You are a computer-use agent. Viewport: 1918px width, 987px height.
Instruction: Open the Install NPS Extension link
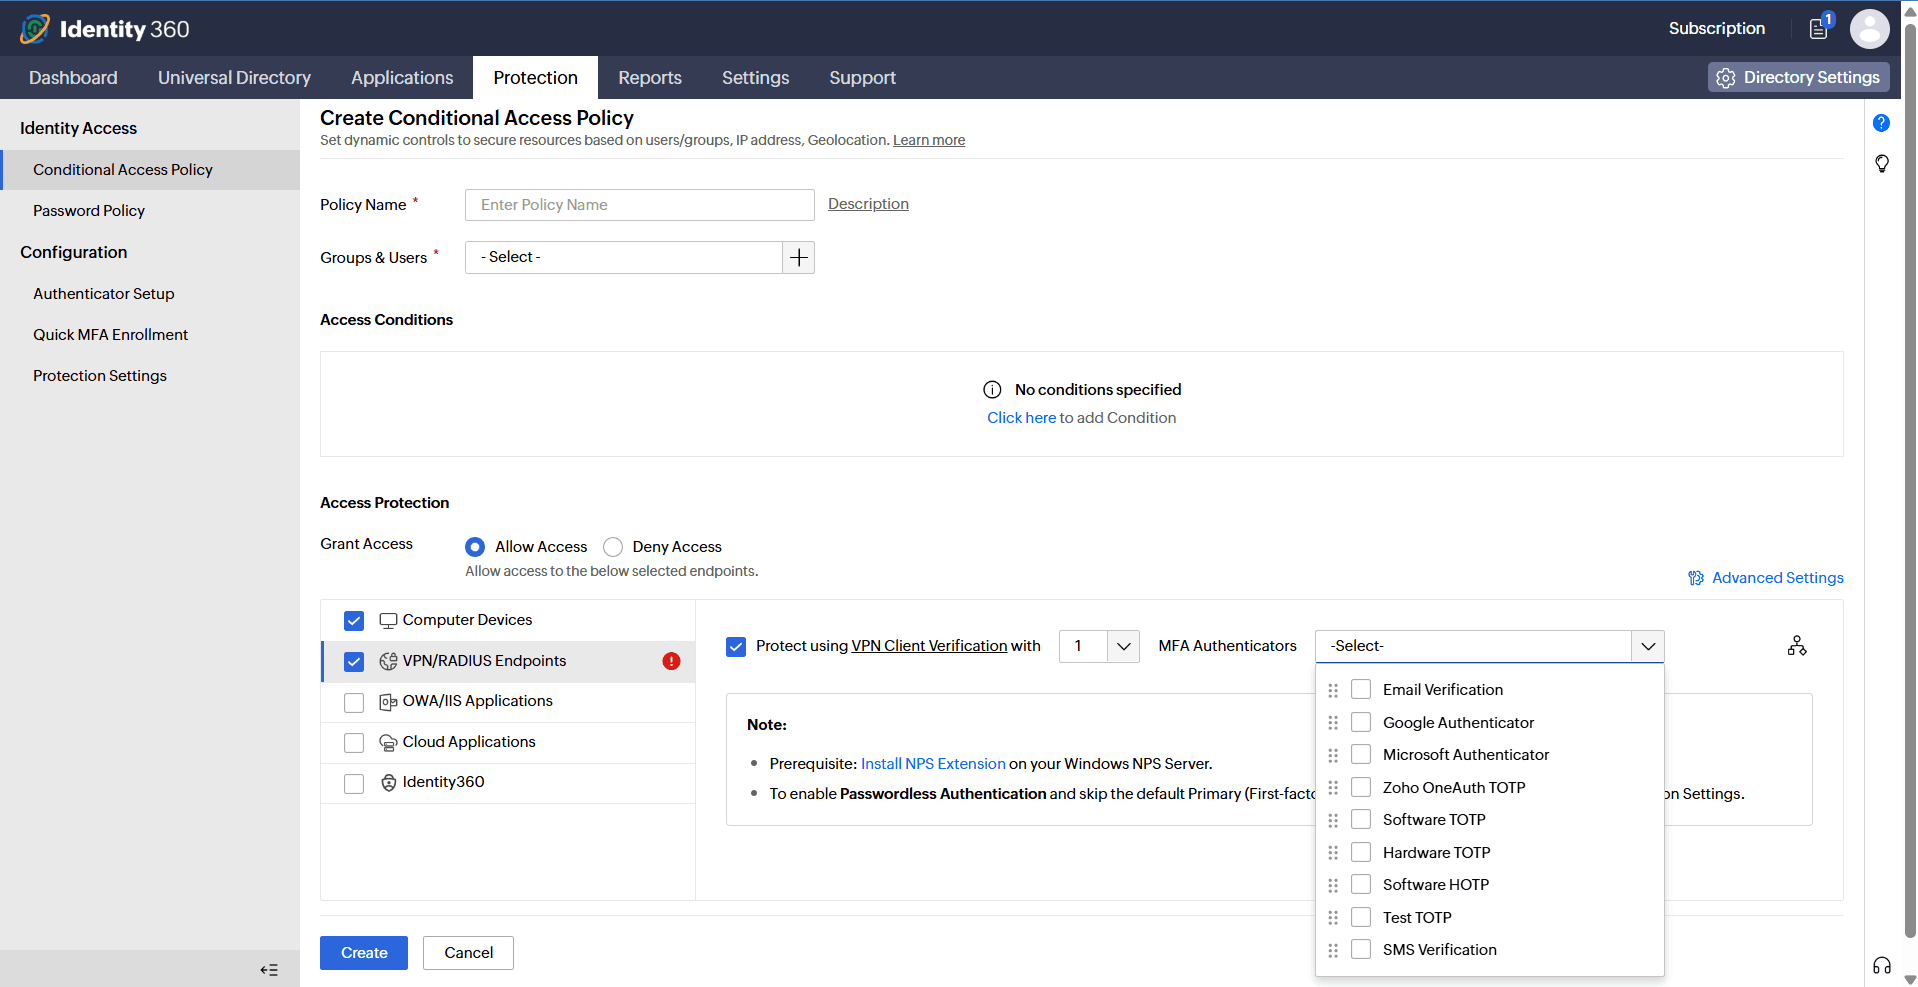pyautogui.click(x=933, y=764)
